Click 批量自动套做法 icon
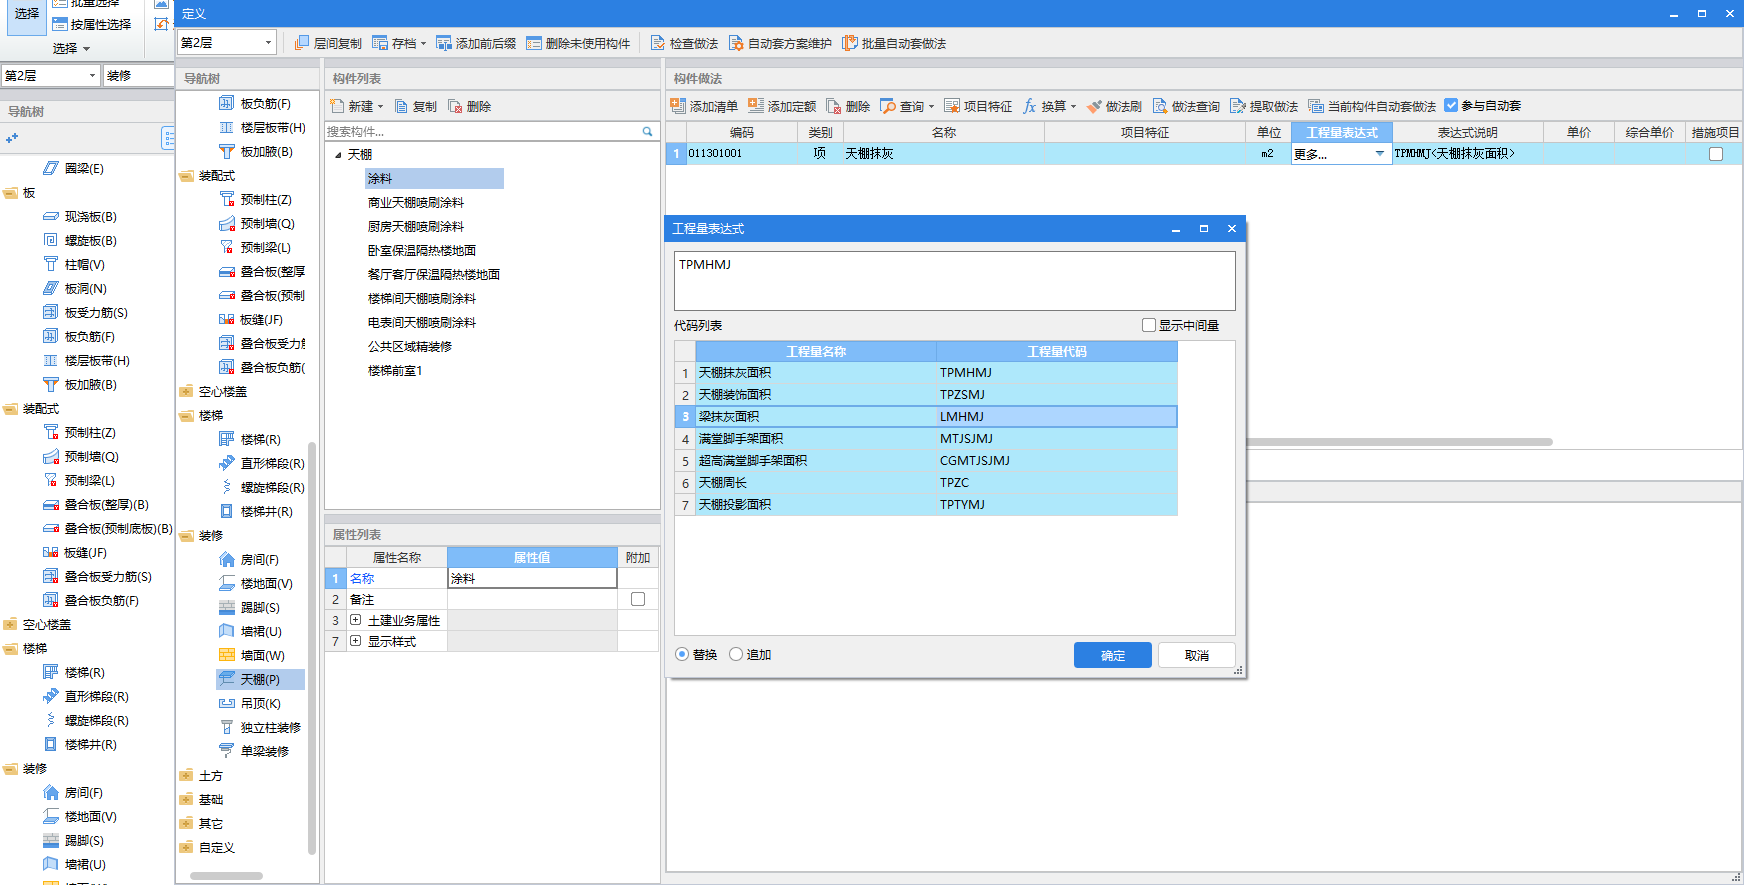The image size is (1744, 885). 850,43
